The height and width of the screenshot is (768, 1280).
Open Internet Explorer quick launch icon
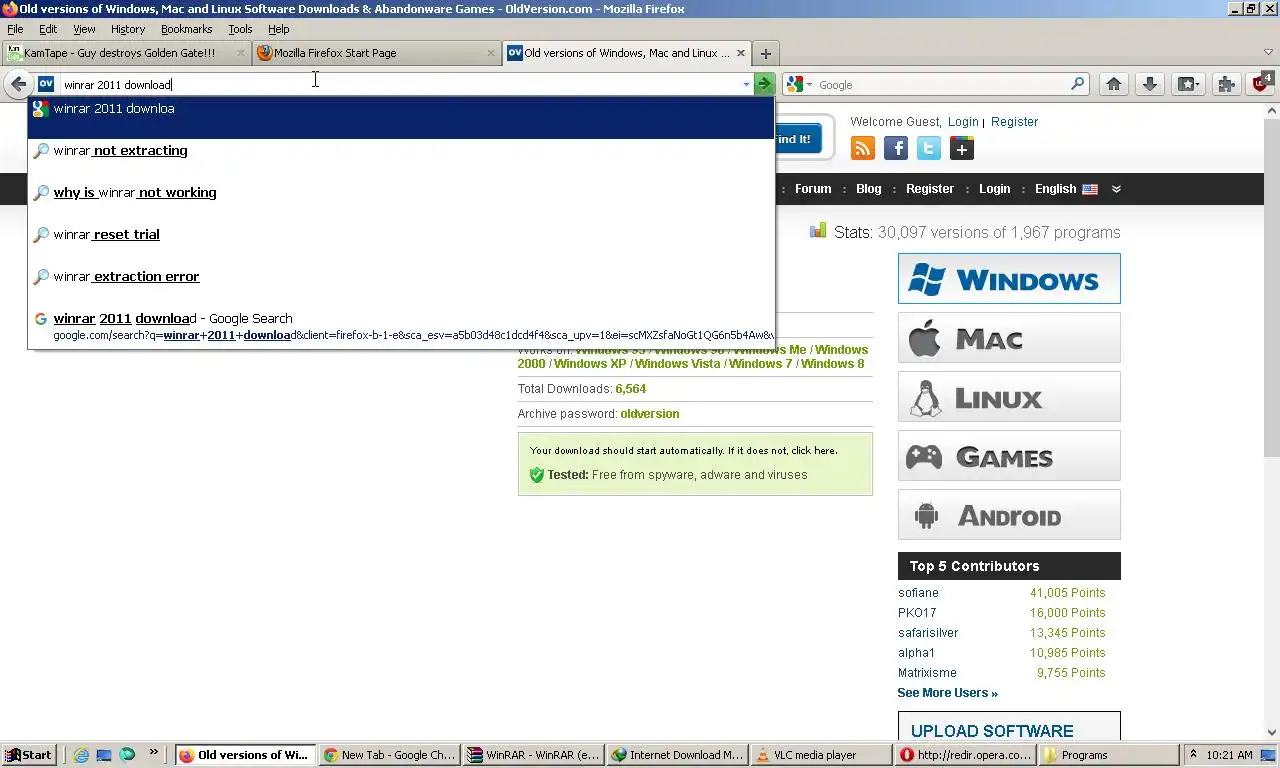coord(81,755)
